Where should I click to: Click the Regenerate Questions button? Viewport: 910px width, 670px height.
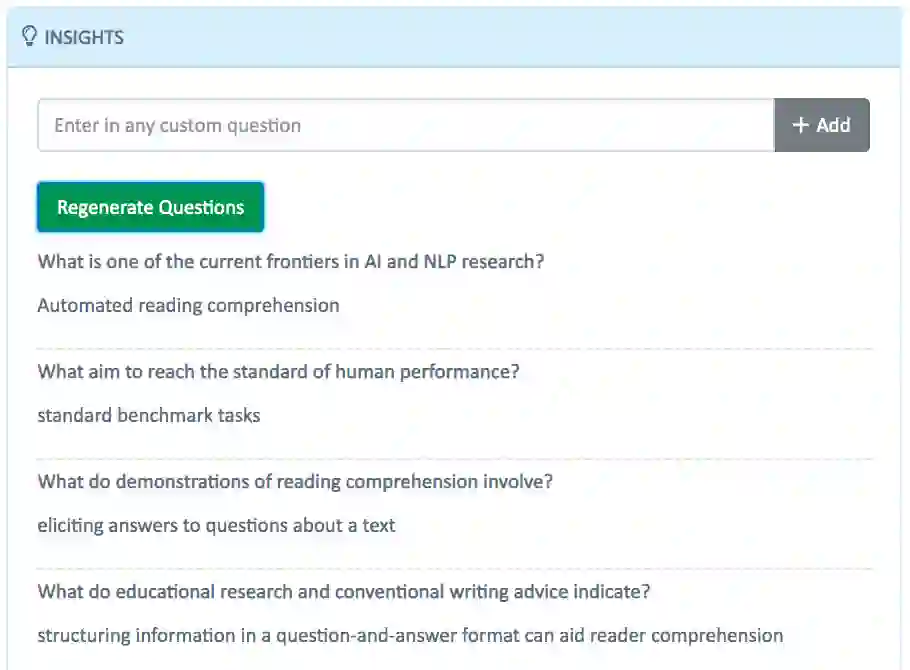(150, 207)
